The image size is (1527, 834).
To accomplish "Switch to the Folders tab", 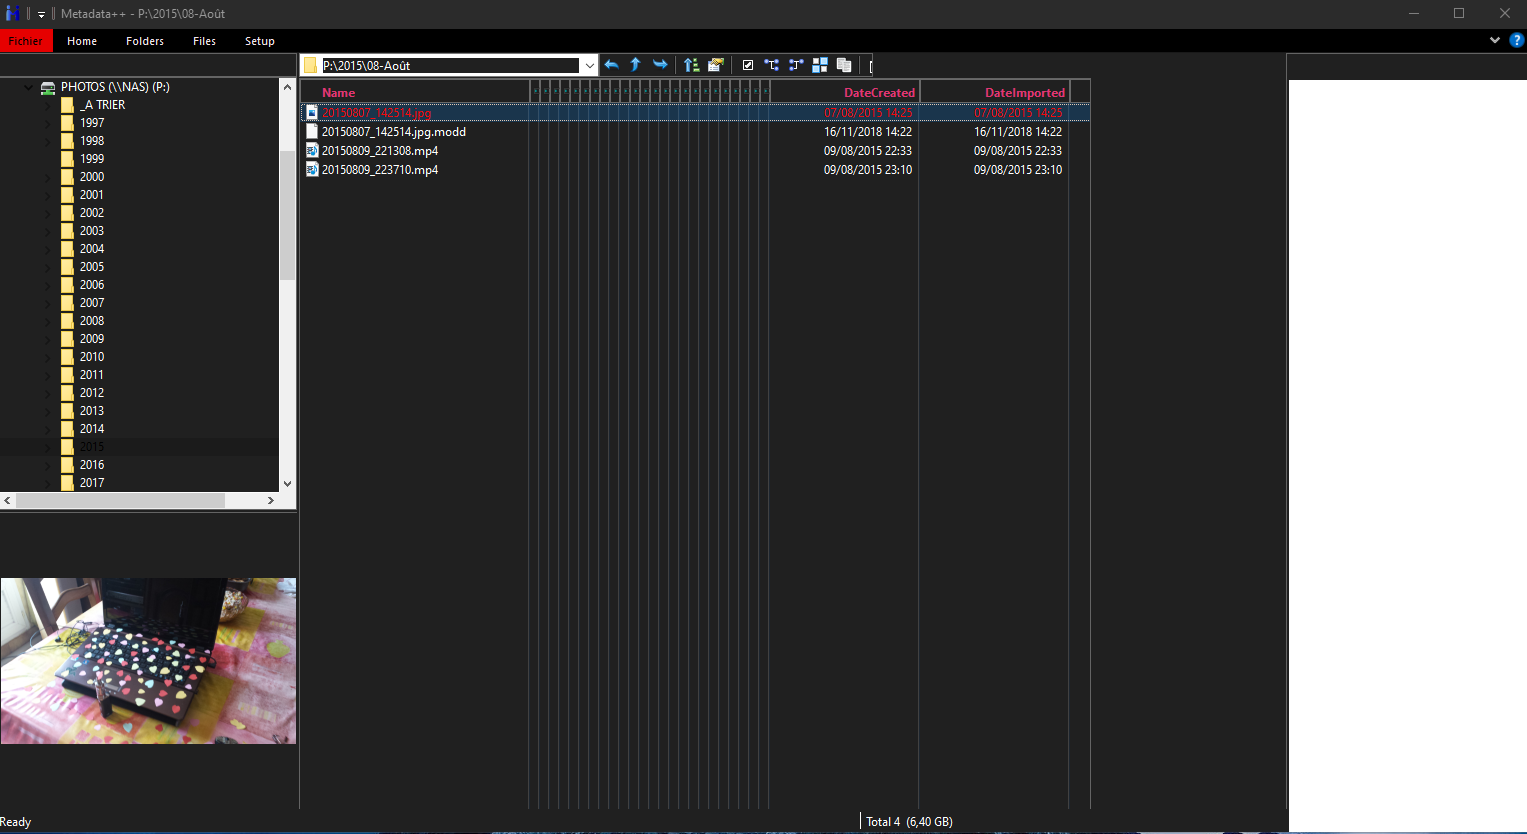I will pyautogui.click(x=145, y=41).
